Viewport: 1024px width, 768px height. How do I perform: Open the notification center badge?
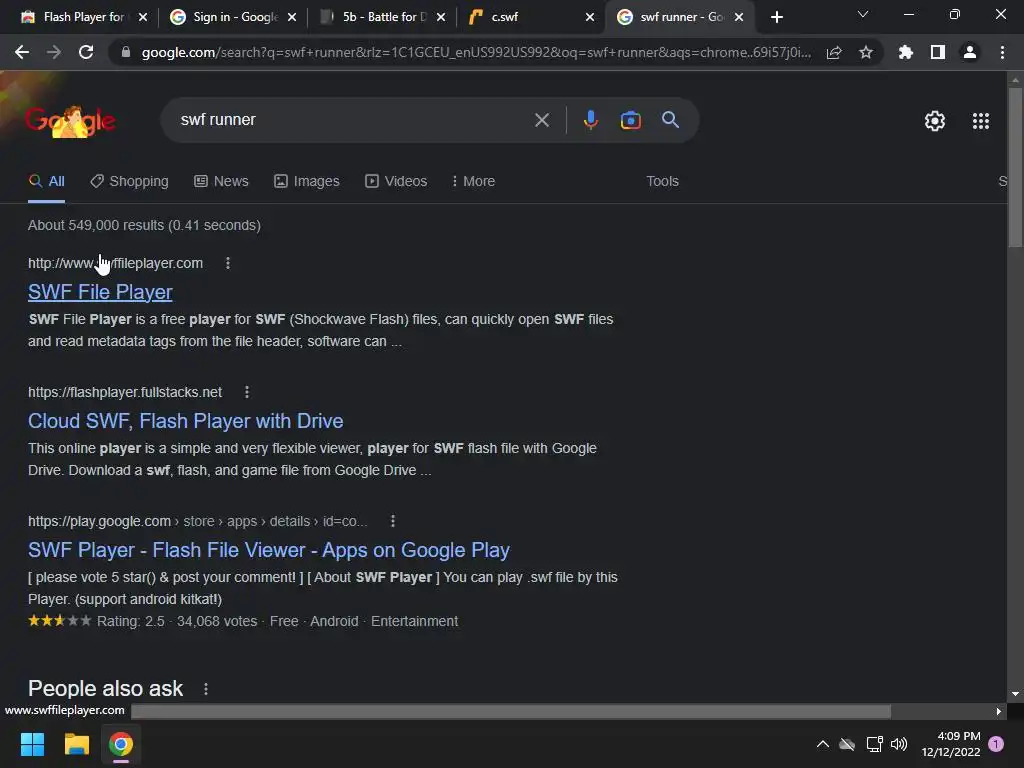[x=996, y=744]
